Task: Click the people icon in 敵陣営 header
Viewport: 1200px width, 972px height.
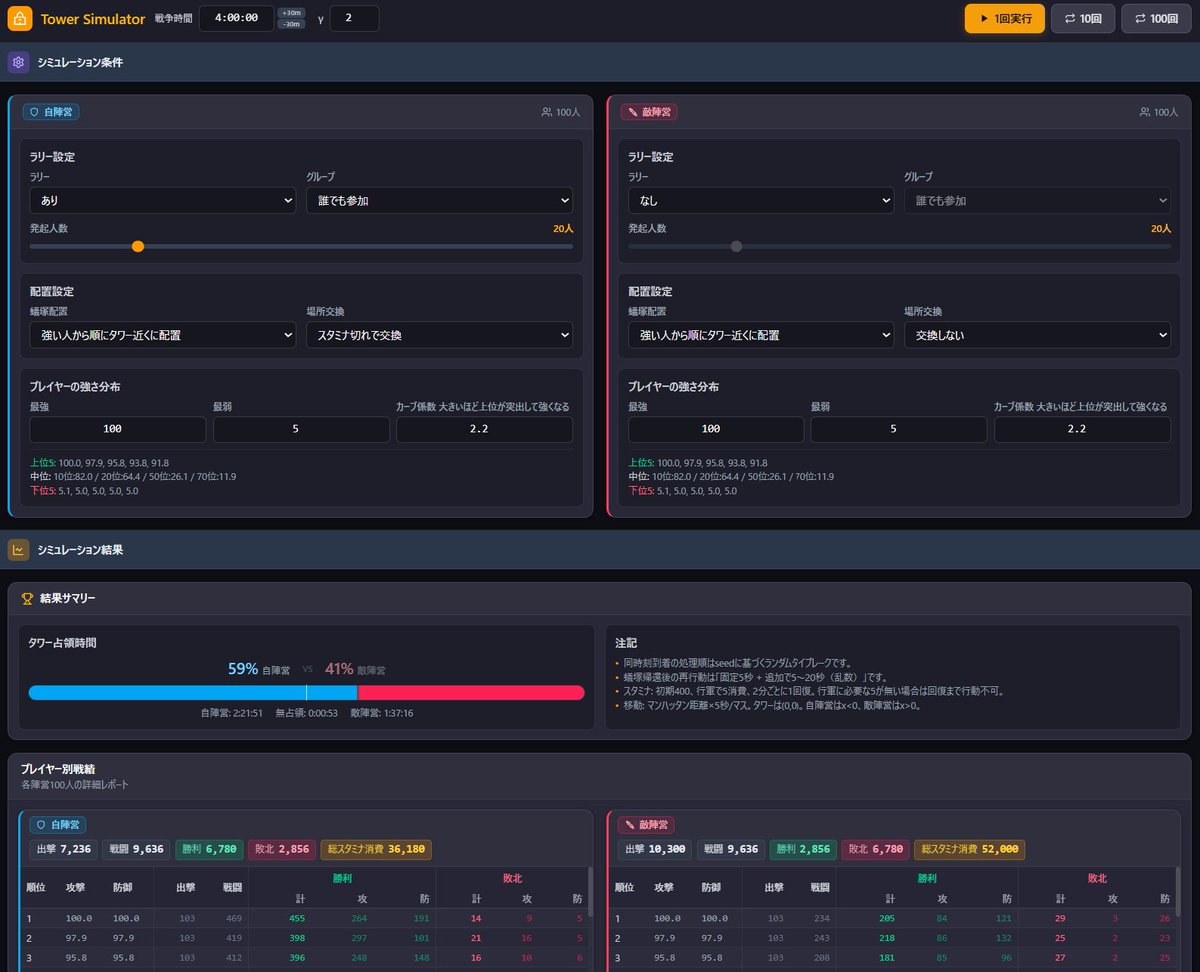Action: click(1144, 112)
